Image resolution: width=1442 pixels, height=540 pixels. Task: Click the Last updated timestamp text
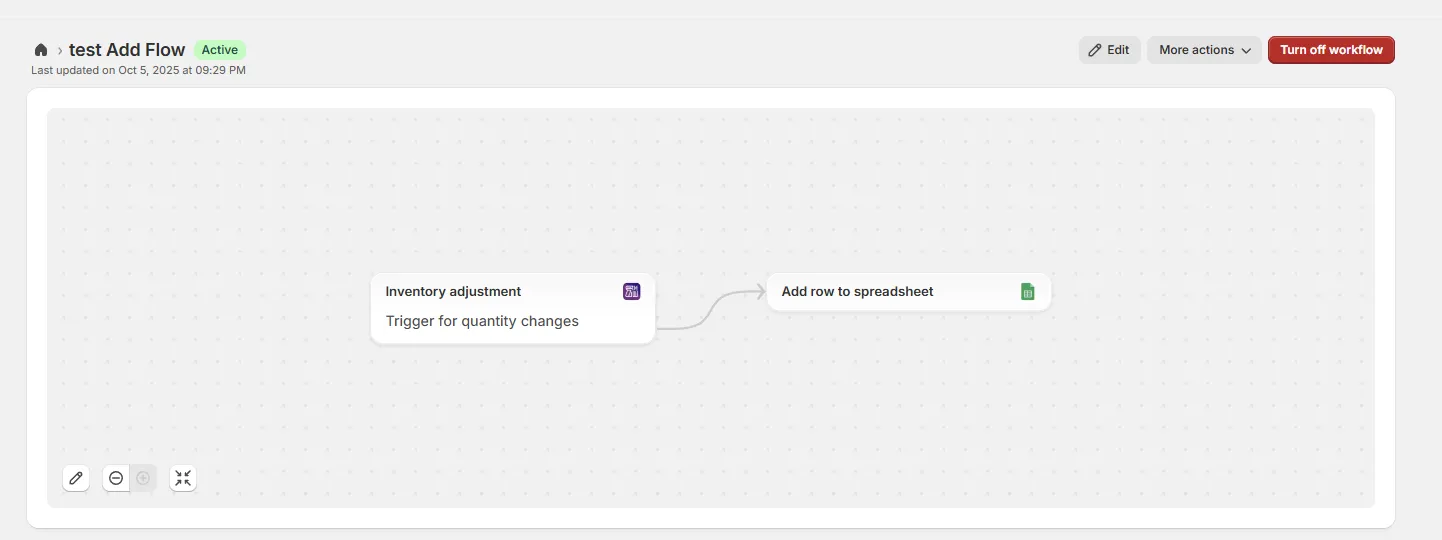point(138,71)
